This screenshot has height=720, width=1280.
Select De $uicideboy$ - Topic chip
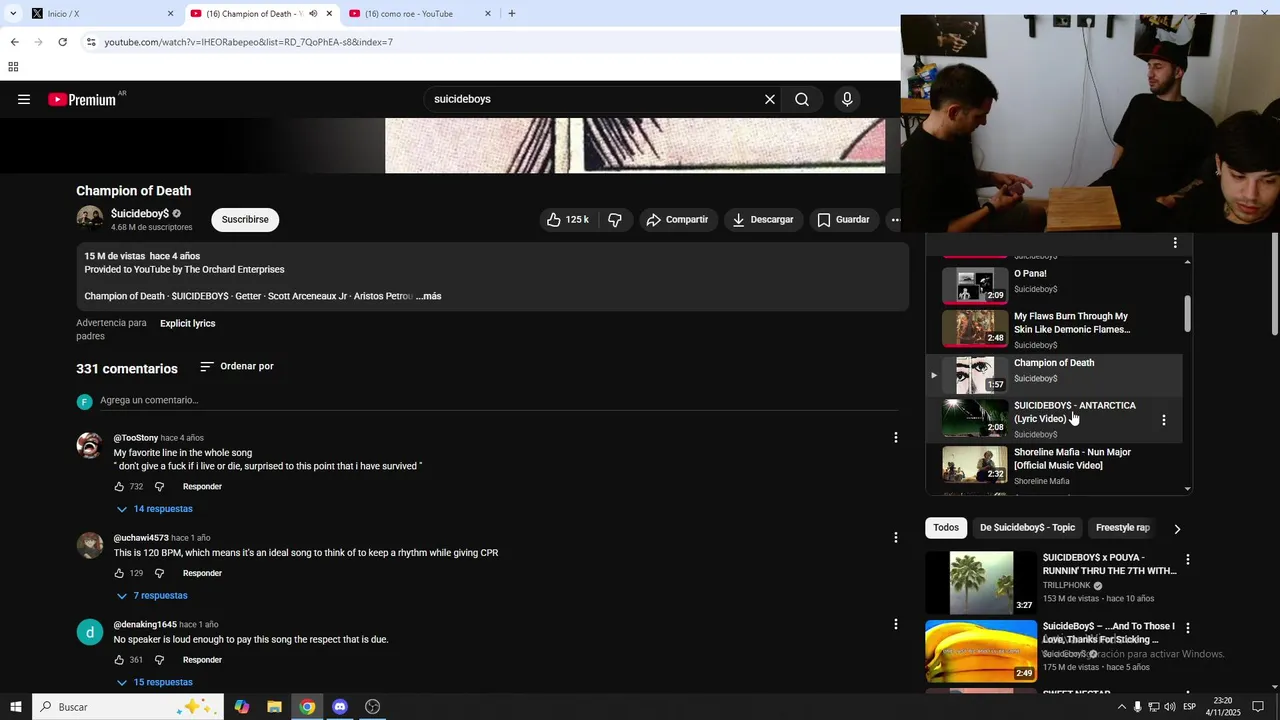coord(1027,528)
